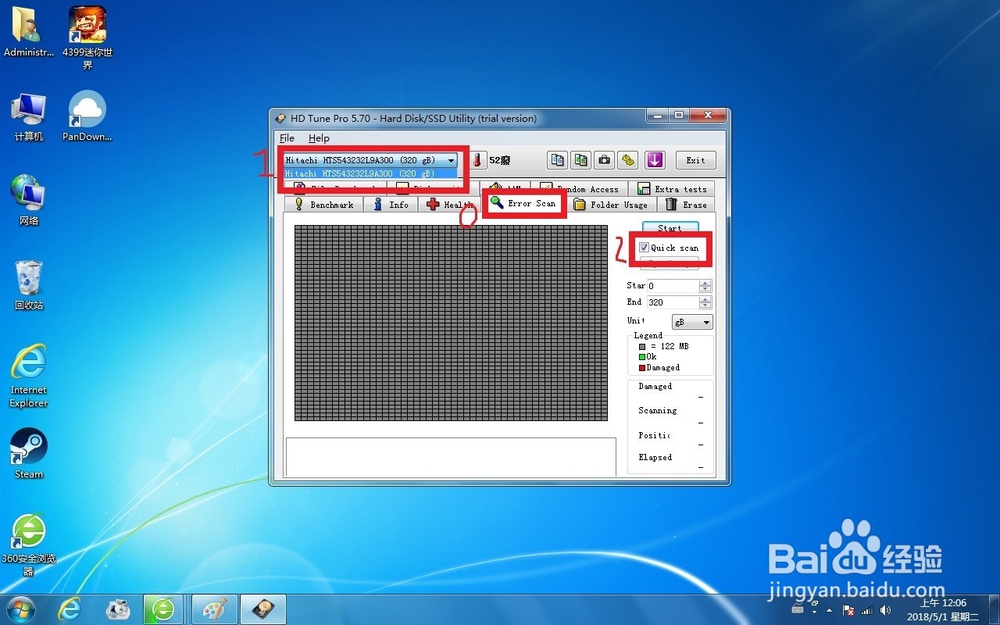Click the media player taskbar icon
Screen dimensions: 1000x625
117,610
